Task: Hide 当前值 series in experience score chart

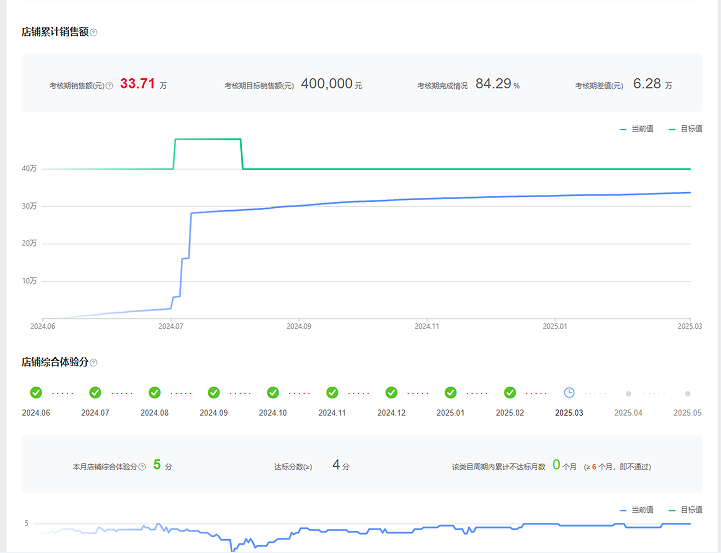Action: click(x=636, y=510)
